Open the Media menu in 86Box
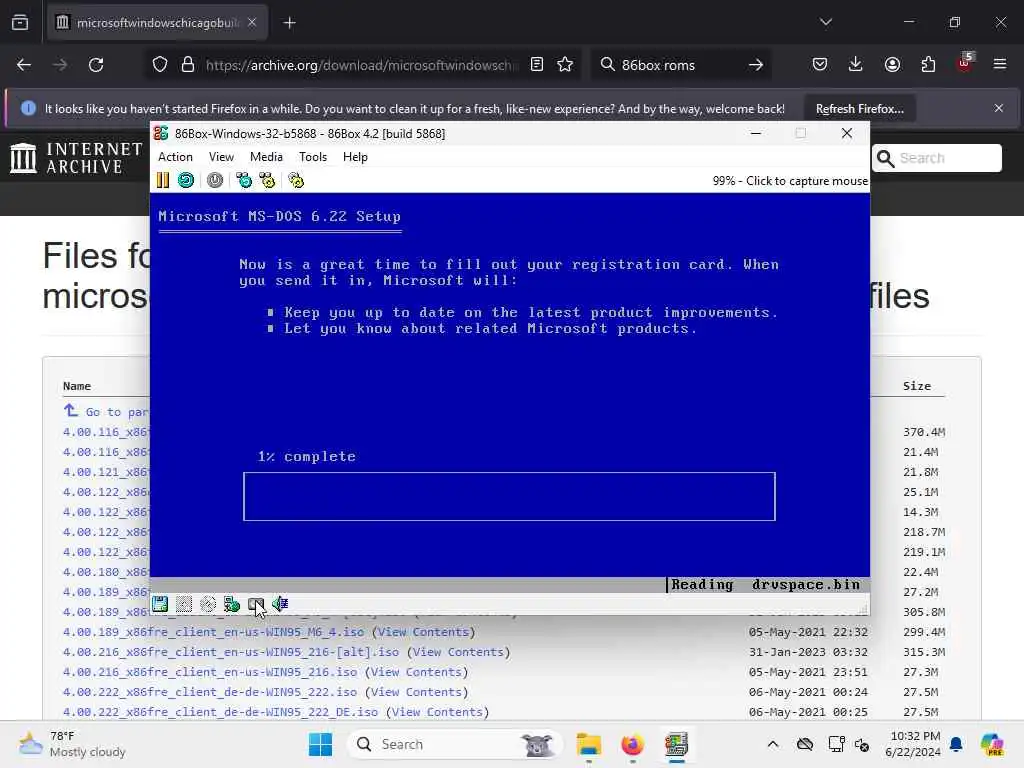This screenshot has width=1024, height=768. (266, 157)
